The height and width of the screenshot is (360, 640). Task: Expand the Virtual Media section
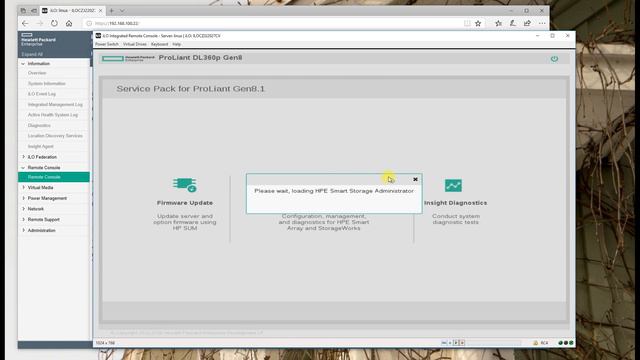23,187
